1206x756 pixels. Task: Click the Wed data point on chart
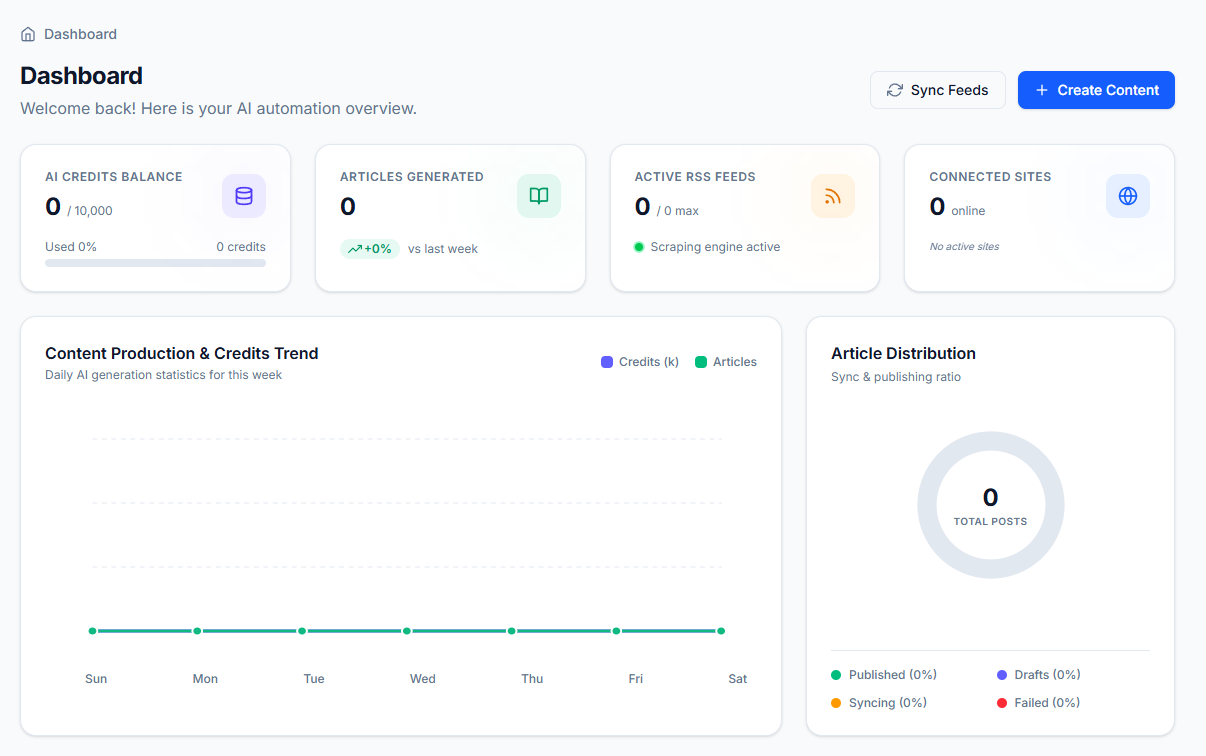tap(407, 631)
